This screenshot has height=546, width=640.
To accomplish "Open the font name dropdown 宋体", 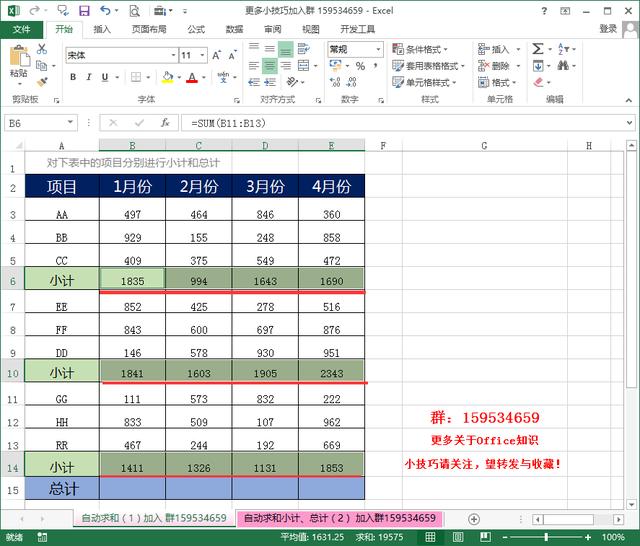I will pyautogui.click(x=173, y=55).
